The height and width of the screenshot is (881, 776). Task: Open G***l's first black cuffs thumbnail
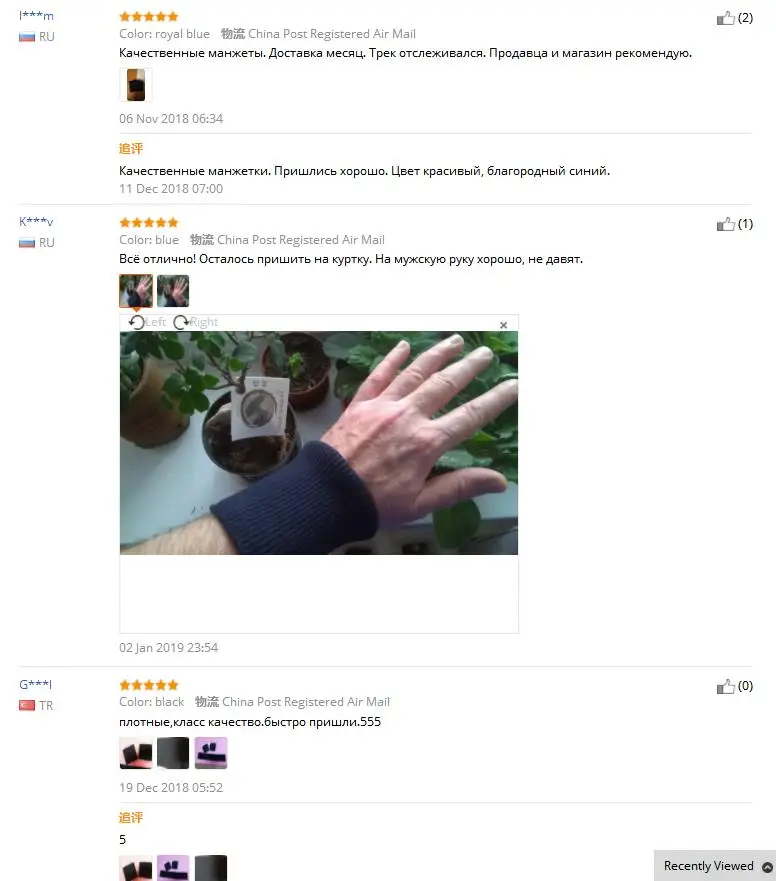[136, 753]
